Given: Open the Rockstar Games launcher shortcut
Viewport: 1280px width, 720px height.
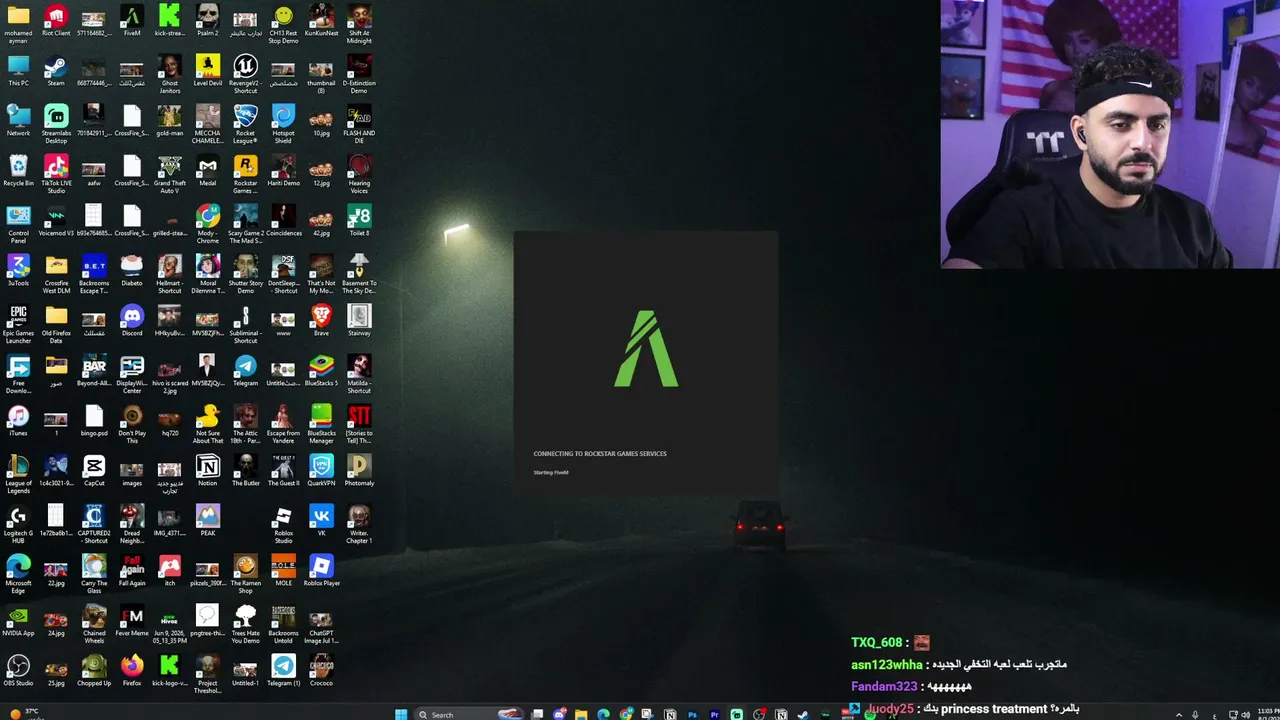Looking at the screenshot, I should [x=245, y=175].
